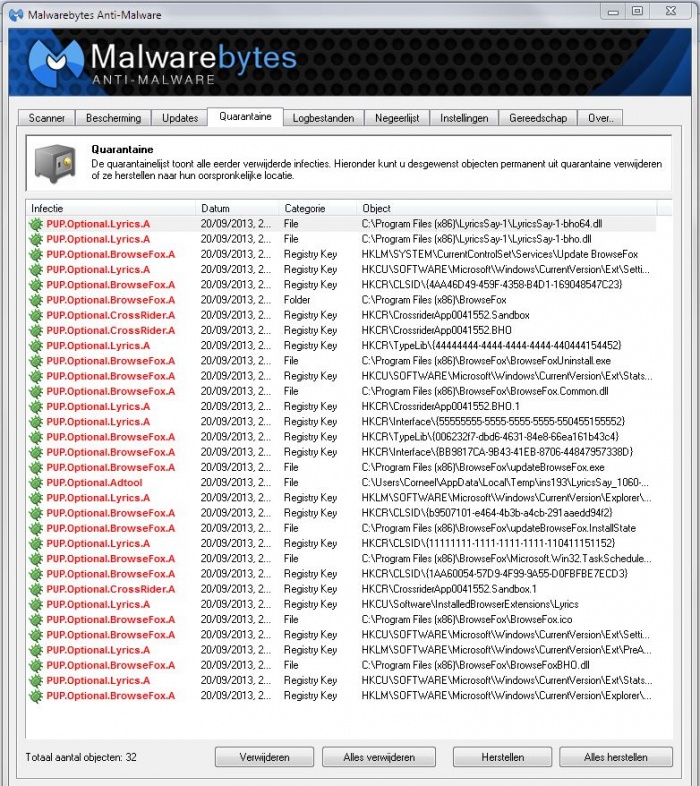The image size is (700, 786).
Task: Select the BrowseFox.ico file path
Action: (467, 619)
